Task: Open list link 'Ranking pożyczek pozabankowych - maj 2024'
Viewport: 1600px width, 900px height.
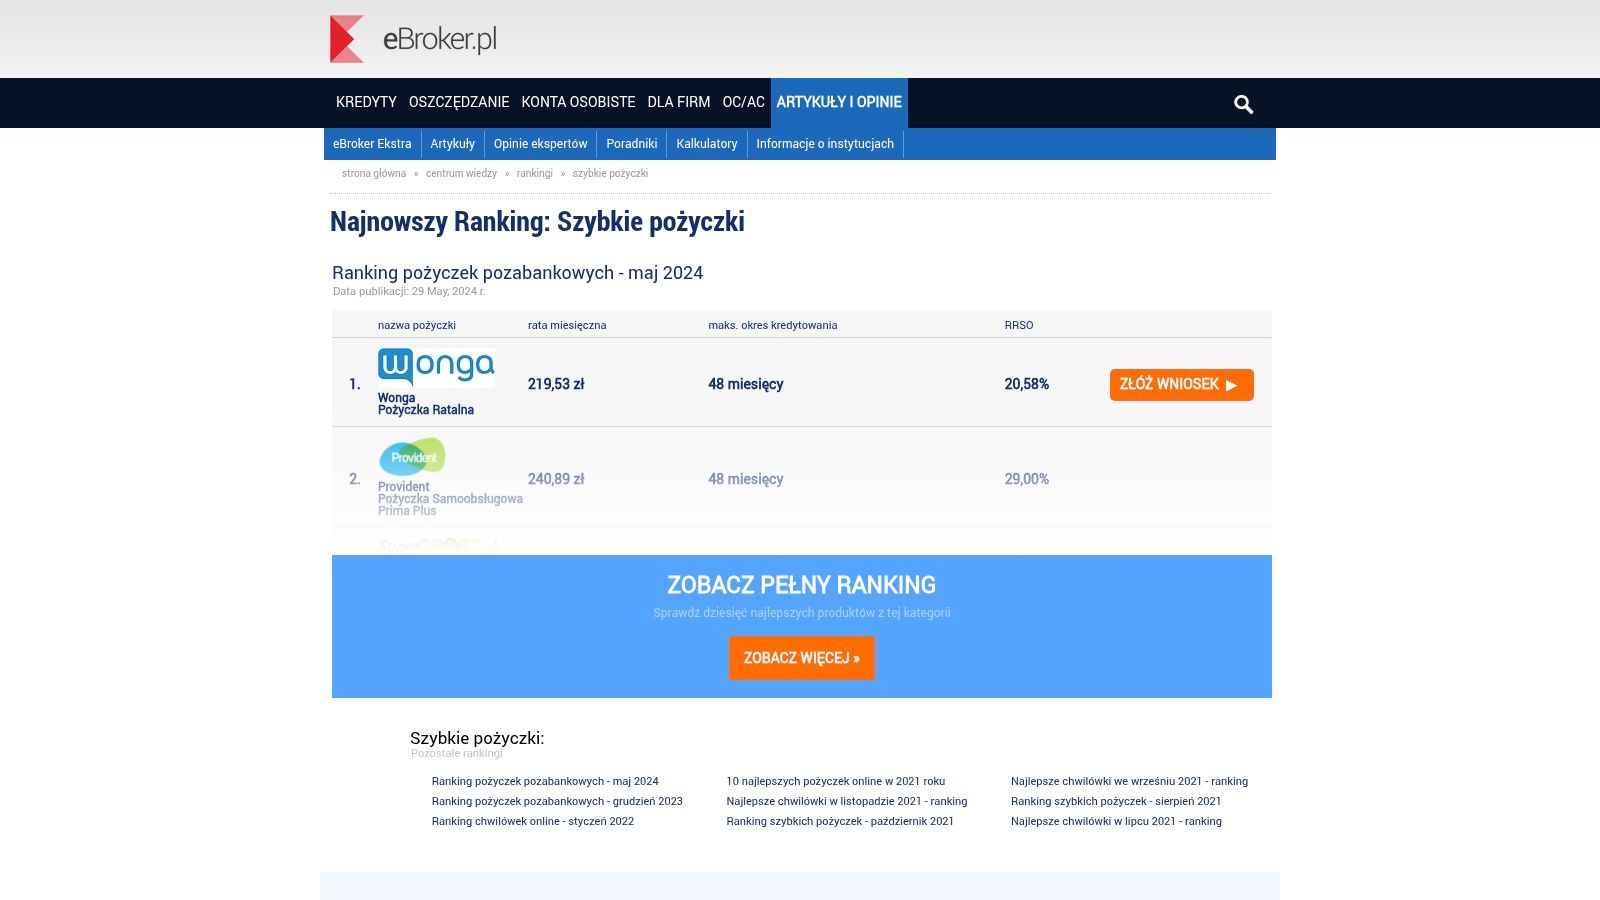Action: pos(545,781)
